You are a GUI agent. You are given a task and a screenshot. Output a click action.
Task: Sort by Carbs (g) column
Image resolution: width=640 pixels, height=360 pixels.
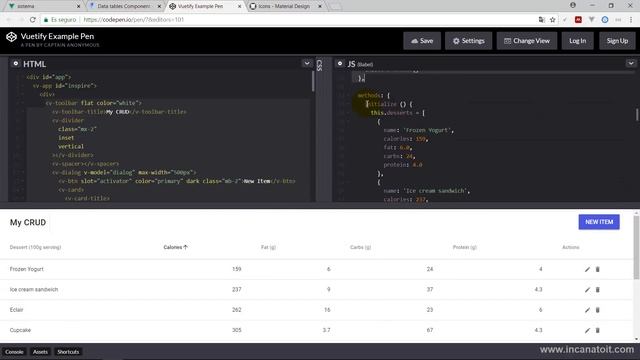360,247
